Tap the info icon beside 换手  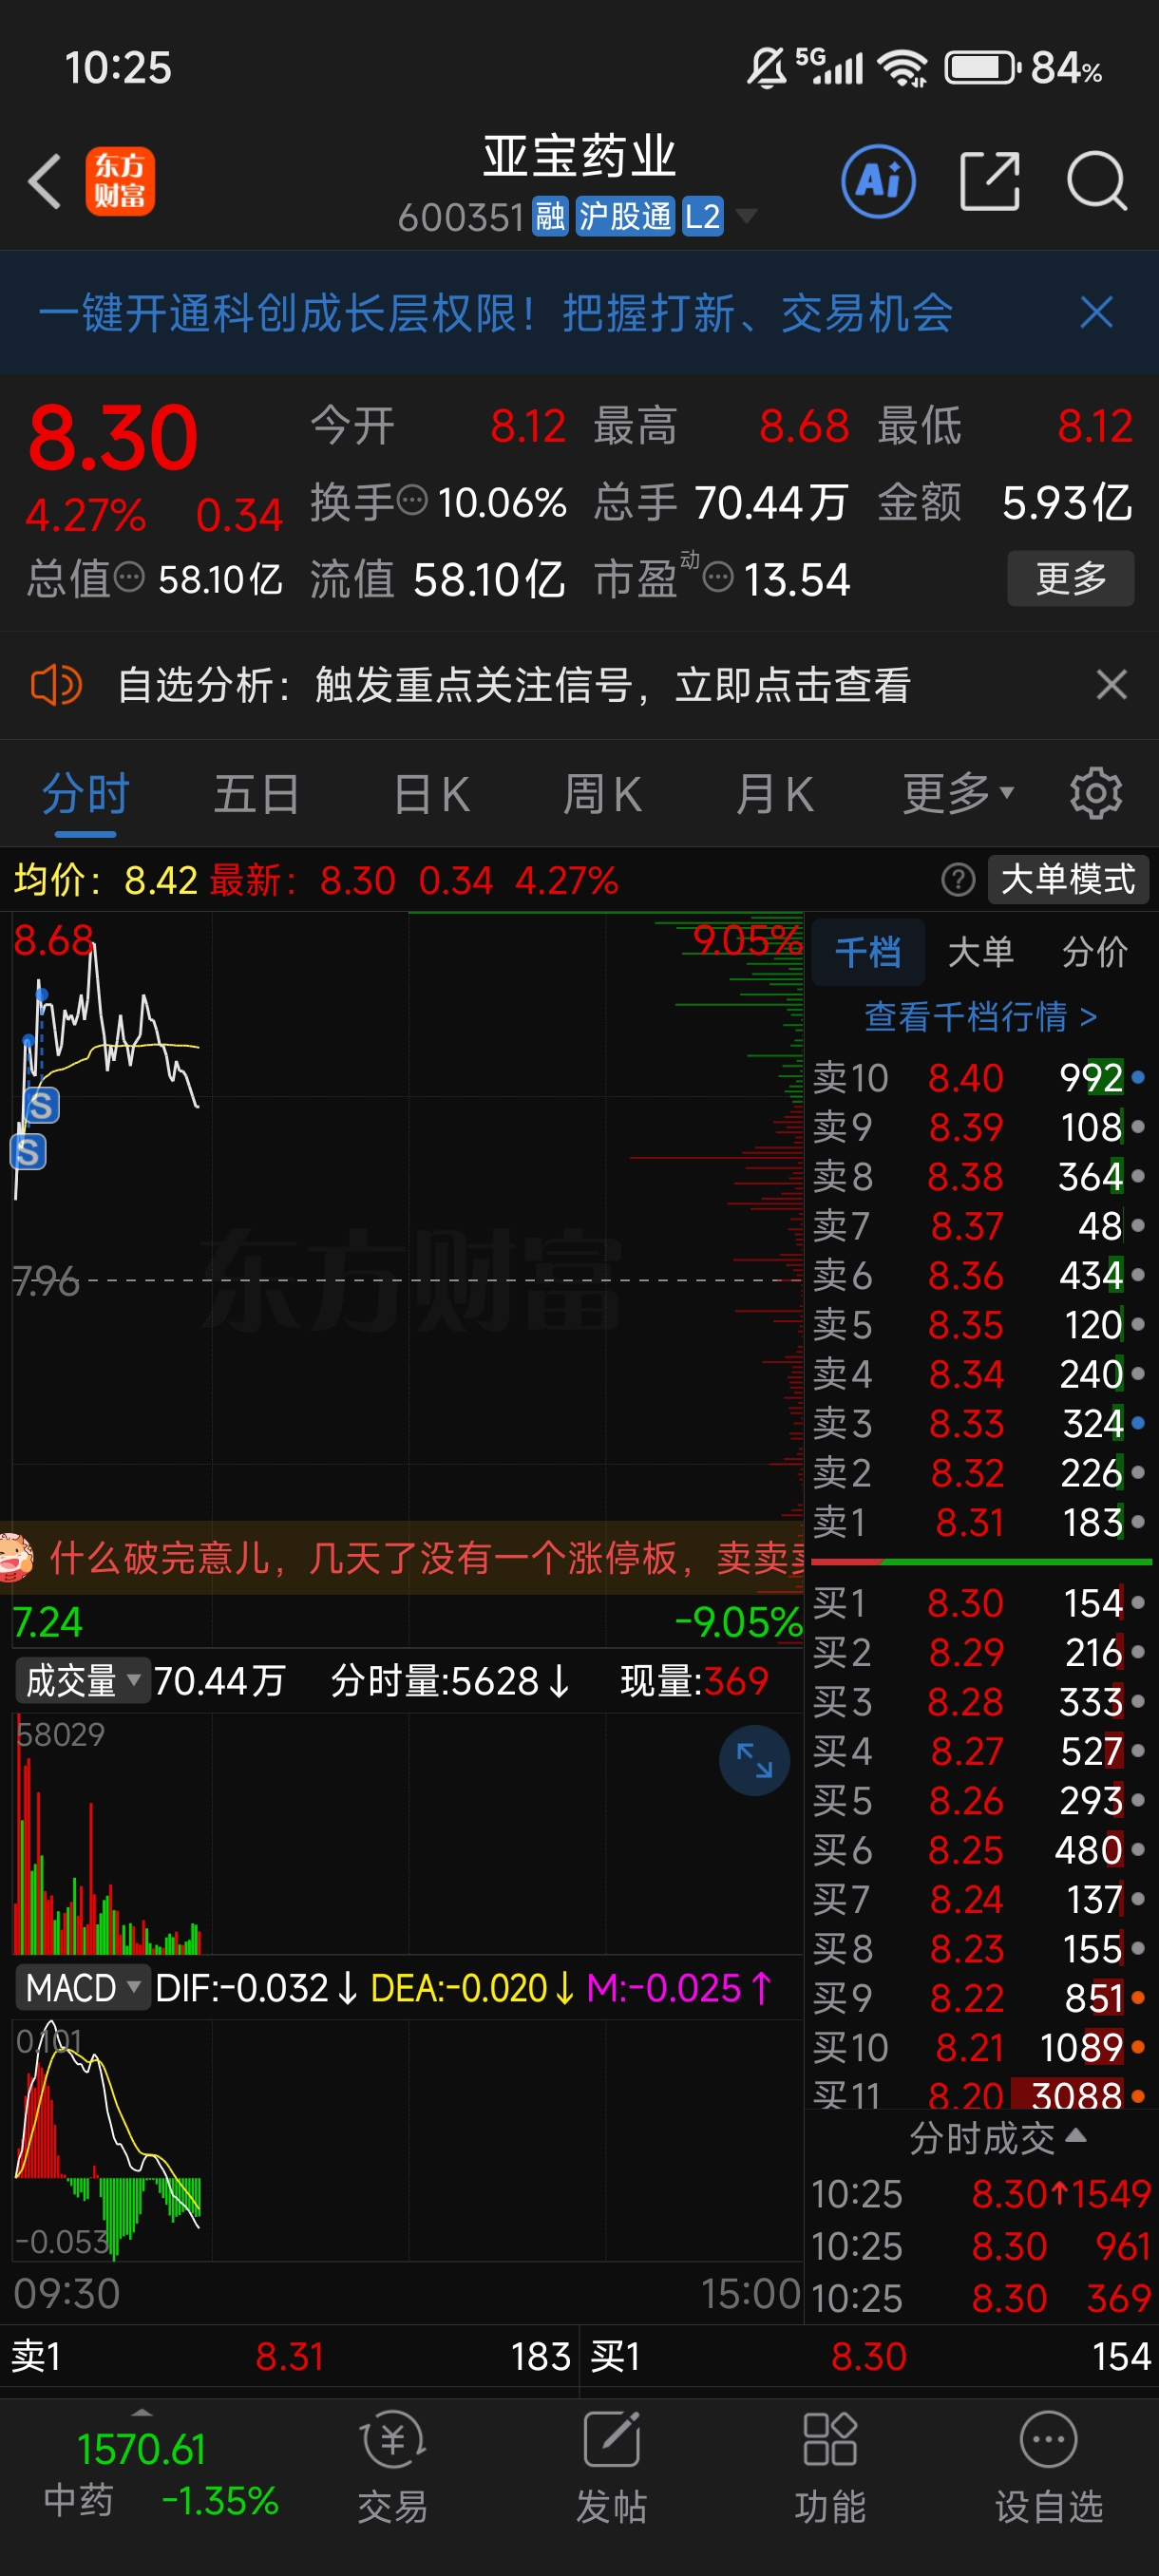click(x=412, y=499)
